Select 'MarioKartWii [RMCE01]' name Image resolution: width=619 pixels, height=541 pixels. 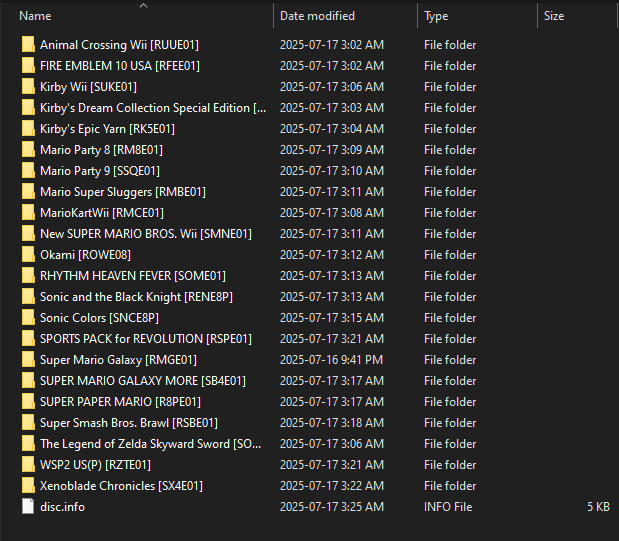click(101, 212)
